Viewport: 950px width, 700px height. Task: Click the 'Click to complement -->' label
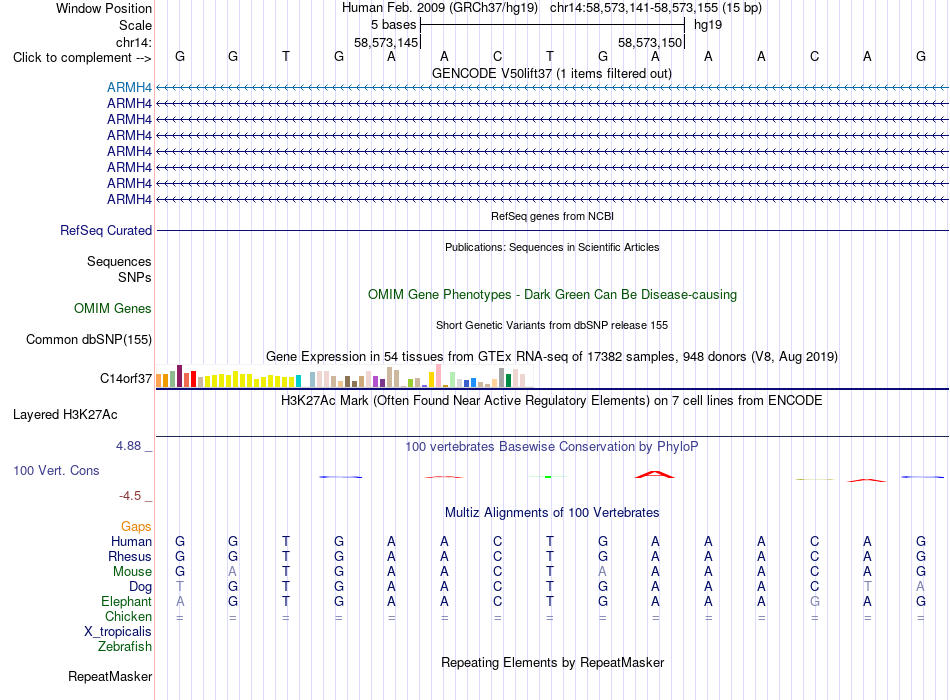(x=82, y=58)
